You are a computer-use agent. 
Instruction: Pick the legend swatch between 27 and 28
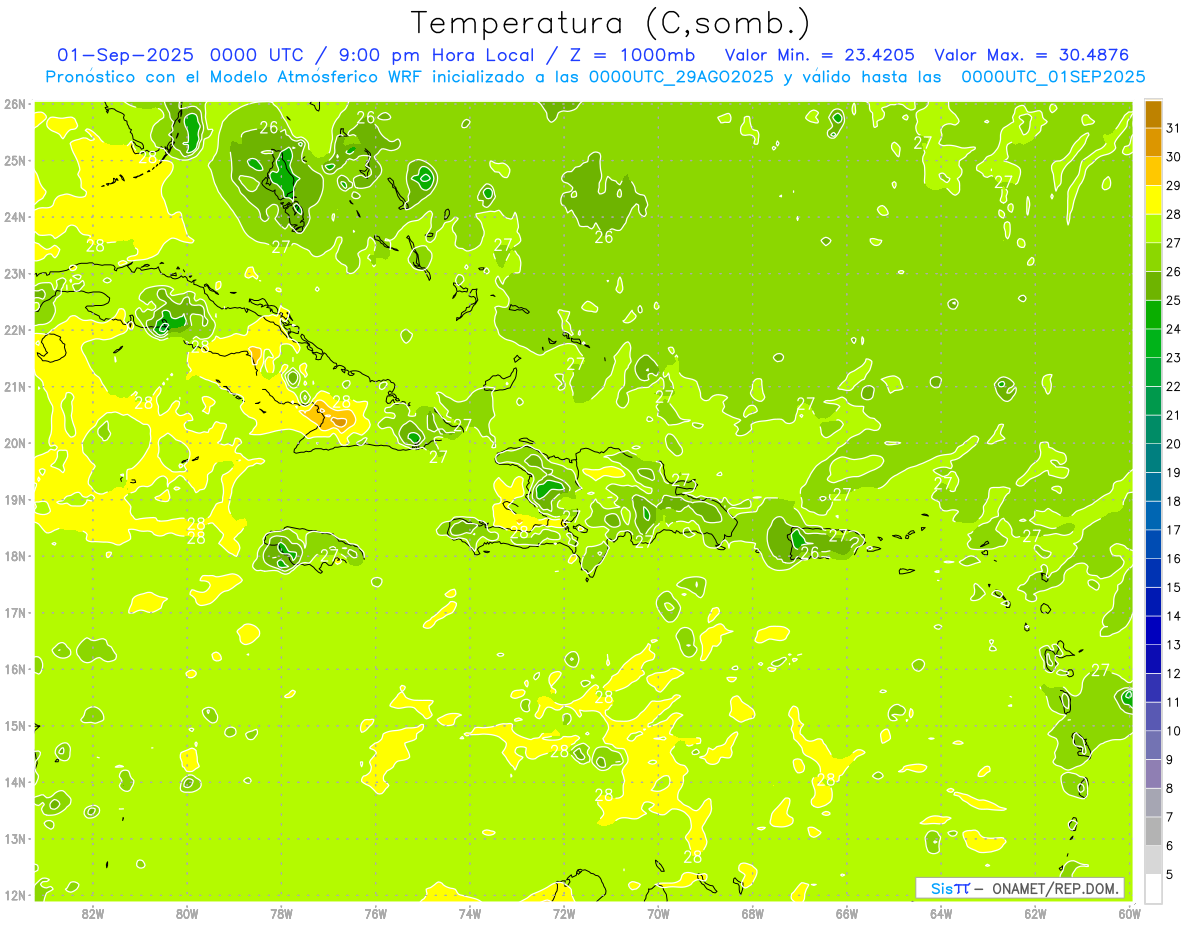[1154, 229]
